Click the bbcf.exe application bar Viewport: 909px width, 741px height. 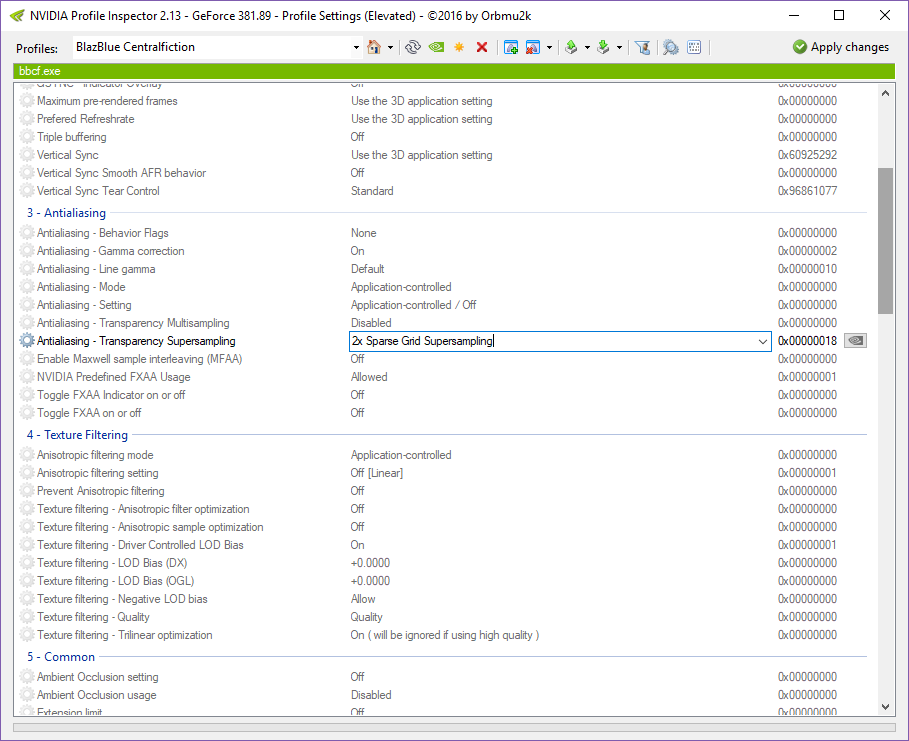click(454, 71)
